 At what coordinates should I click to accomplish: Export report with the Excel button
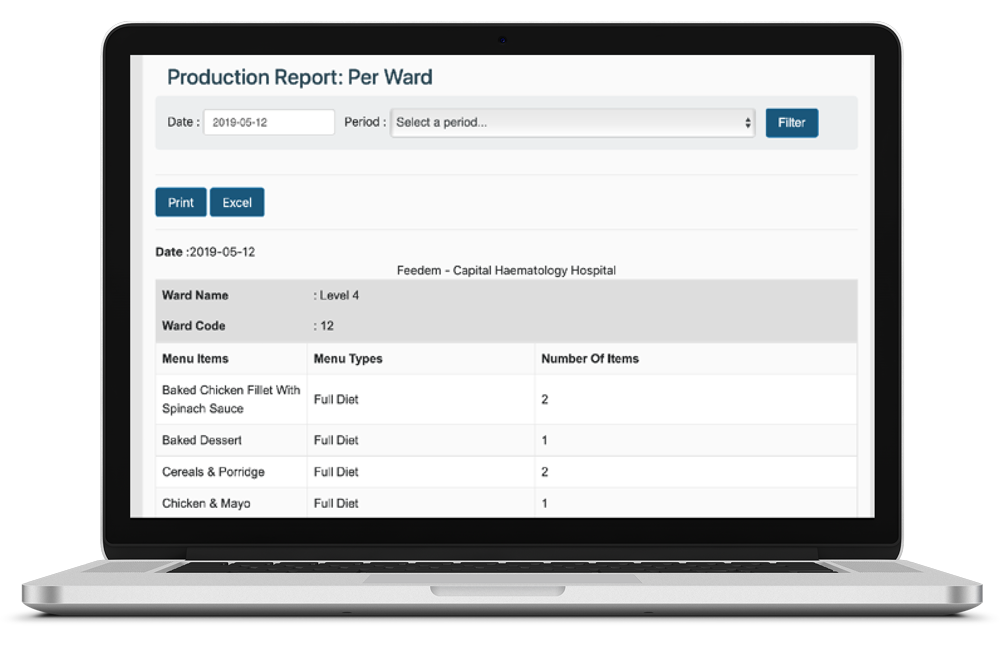tap(237, 202)
